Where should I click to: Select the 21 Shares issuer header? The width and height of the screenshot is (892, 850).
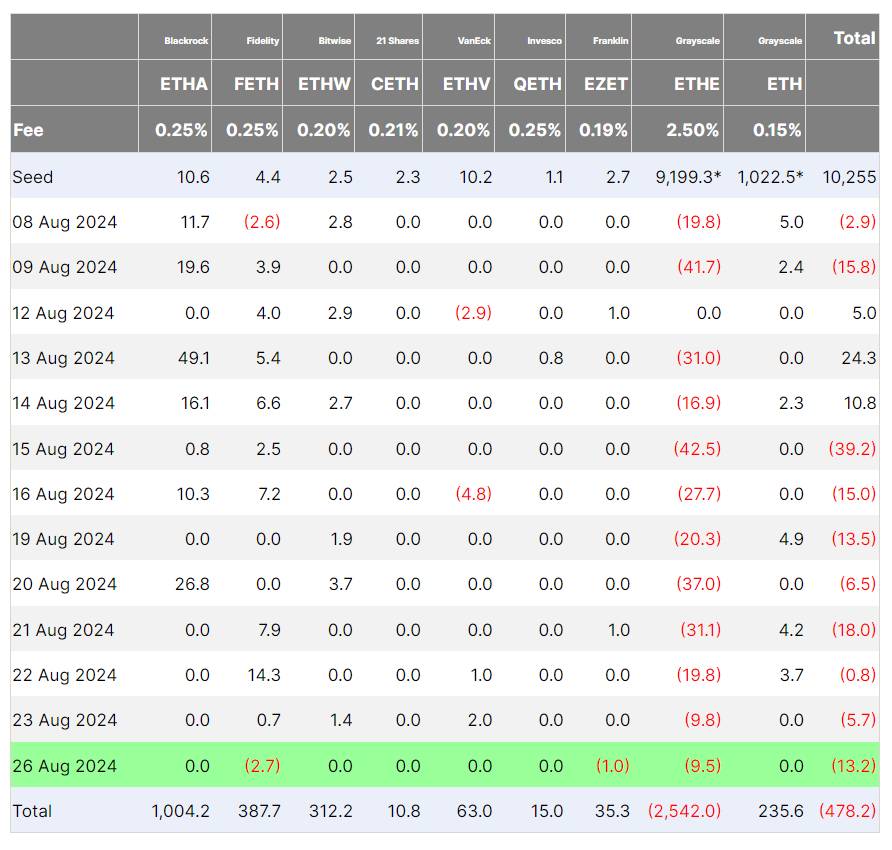pyautogui.click(x=397, y=41)
